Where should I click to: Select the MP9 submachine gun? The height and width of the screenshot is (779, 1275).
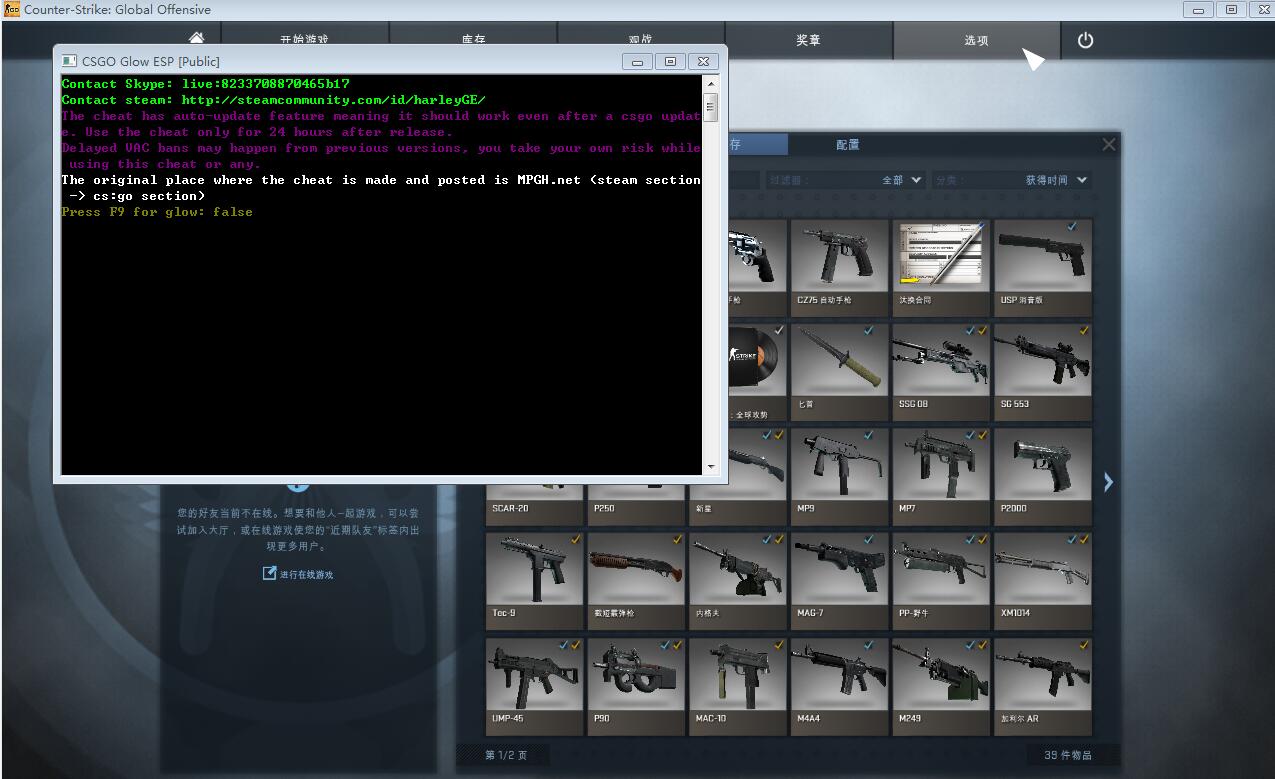(839, 476)
